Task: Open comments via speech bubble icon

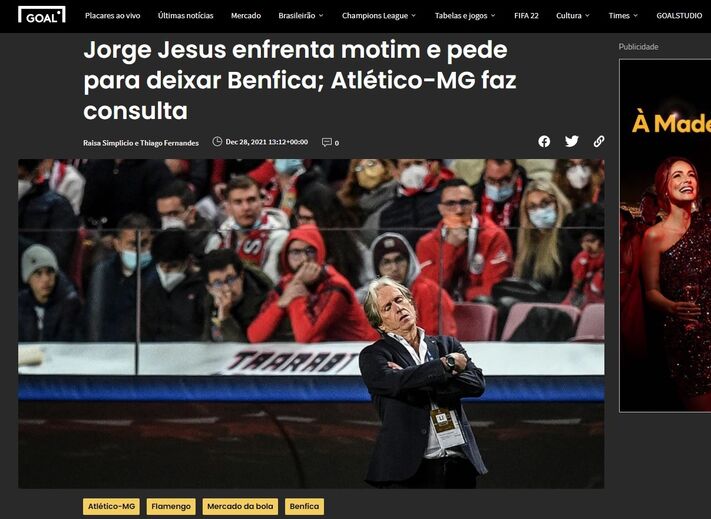Action: [326, 142]
